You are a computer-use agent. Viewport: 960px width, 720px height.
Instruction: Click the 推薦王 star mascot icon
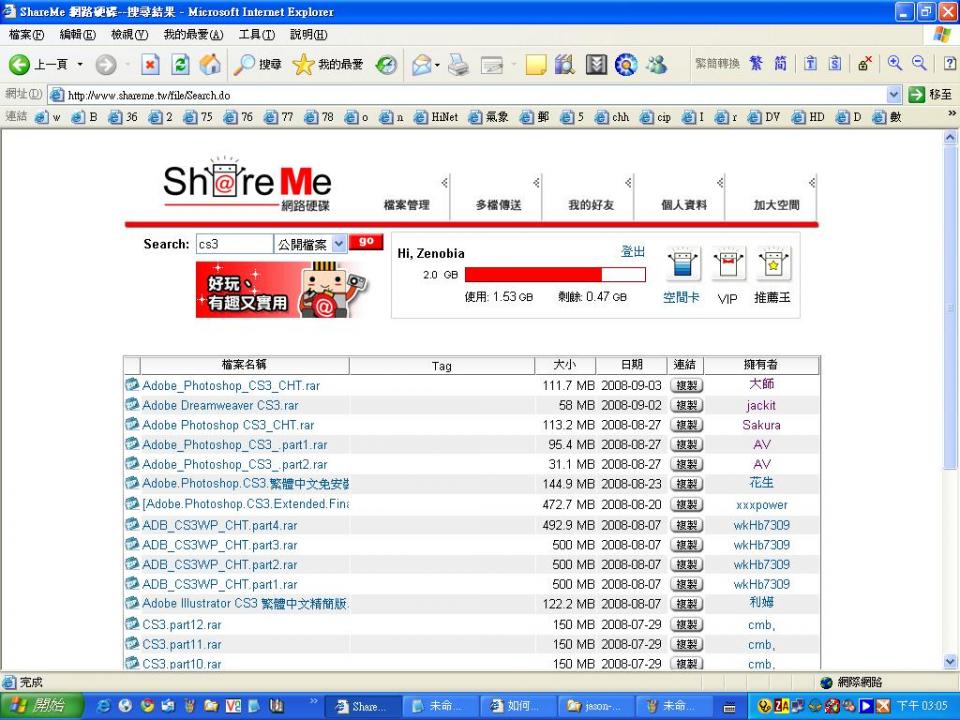pos(773,264)
